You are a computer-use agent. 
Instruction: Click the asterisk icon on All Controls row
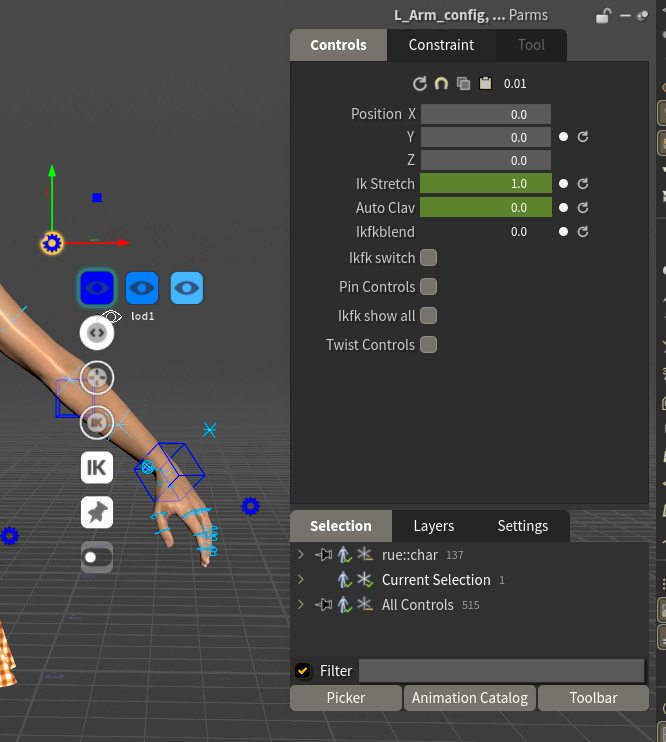tap(364, 604)
